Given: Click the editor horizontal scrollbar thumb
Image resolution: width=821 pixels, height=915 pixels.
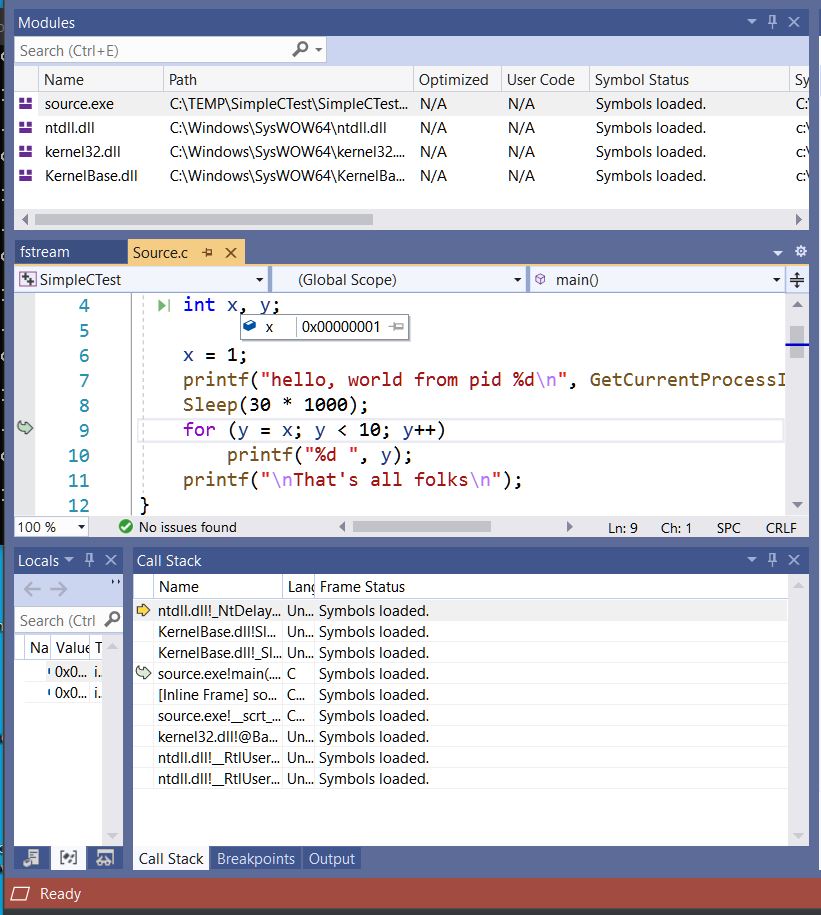Looking at the screenshot, I should pyautogui.click(x=421, y=527).
